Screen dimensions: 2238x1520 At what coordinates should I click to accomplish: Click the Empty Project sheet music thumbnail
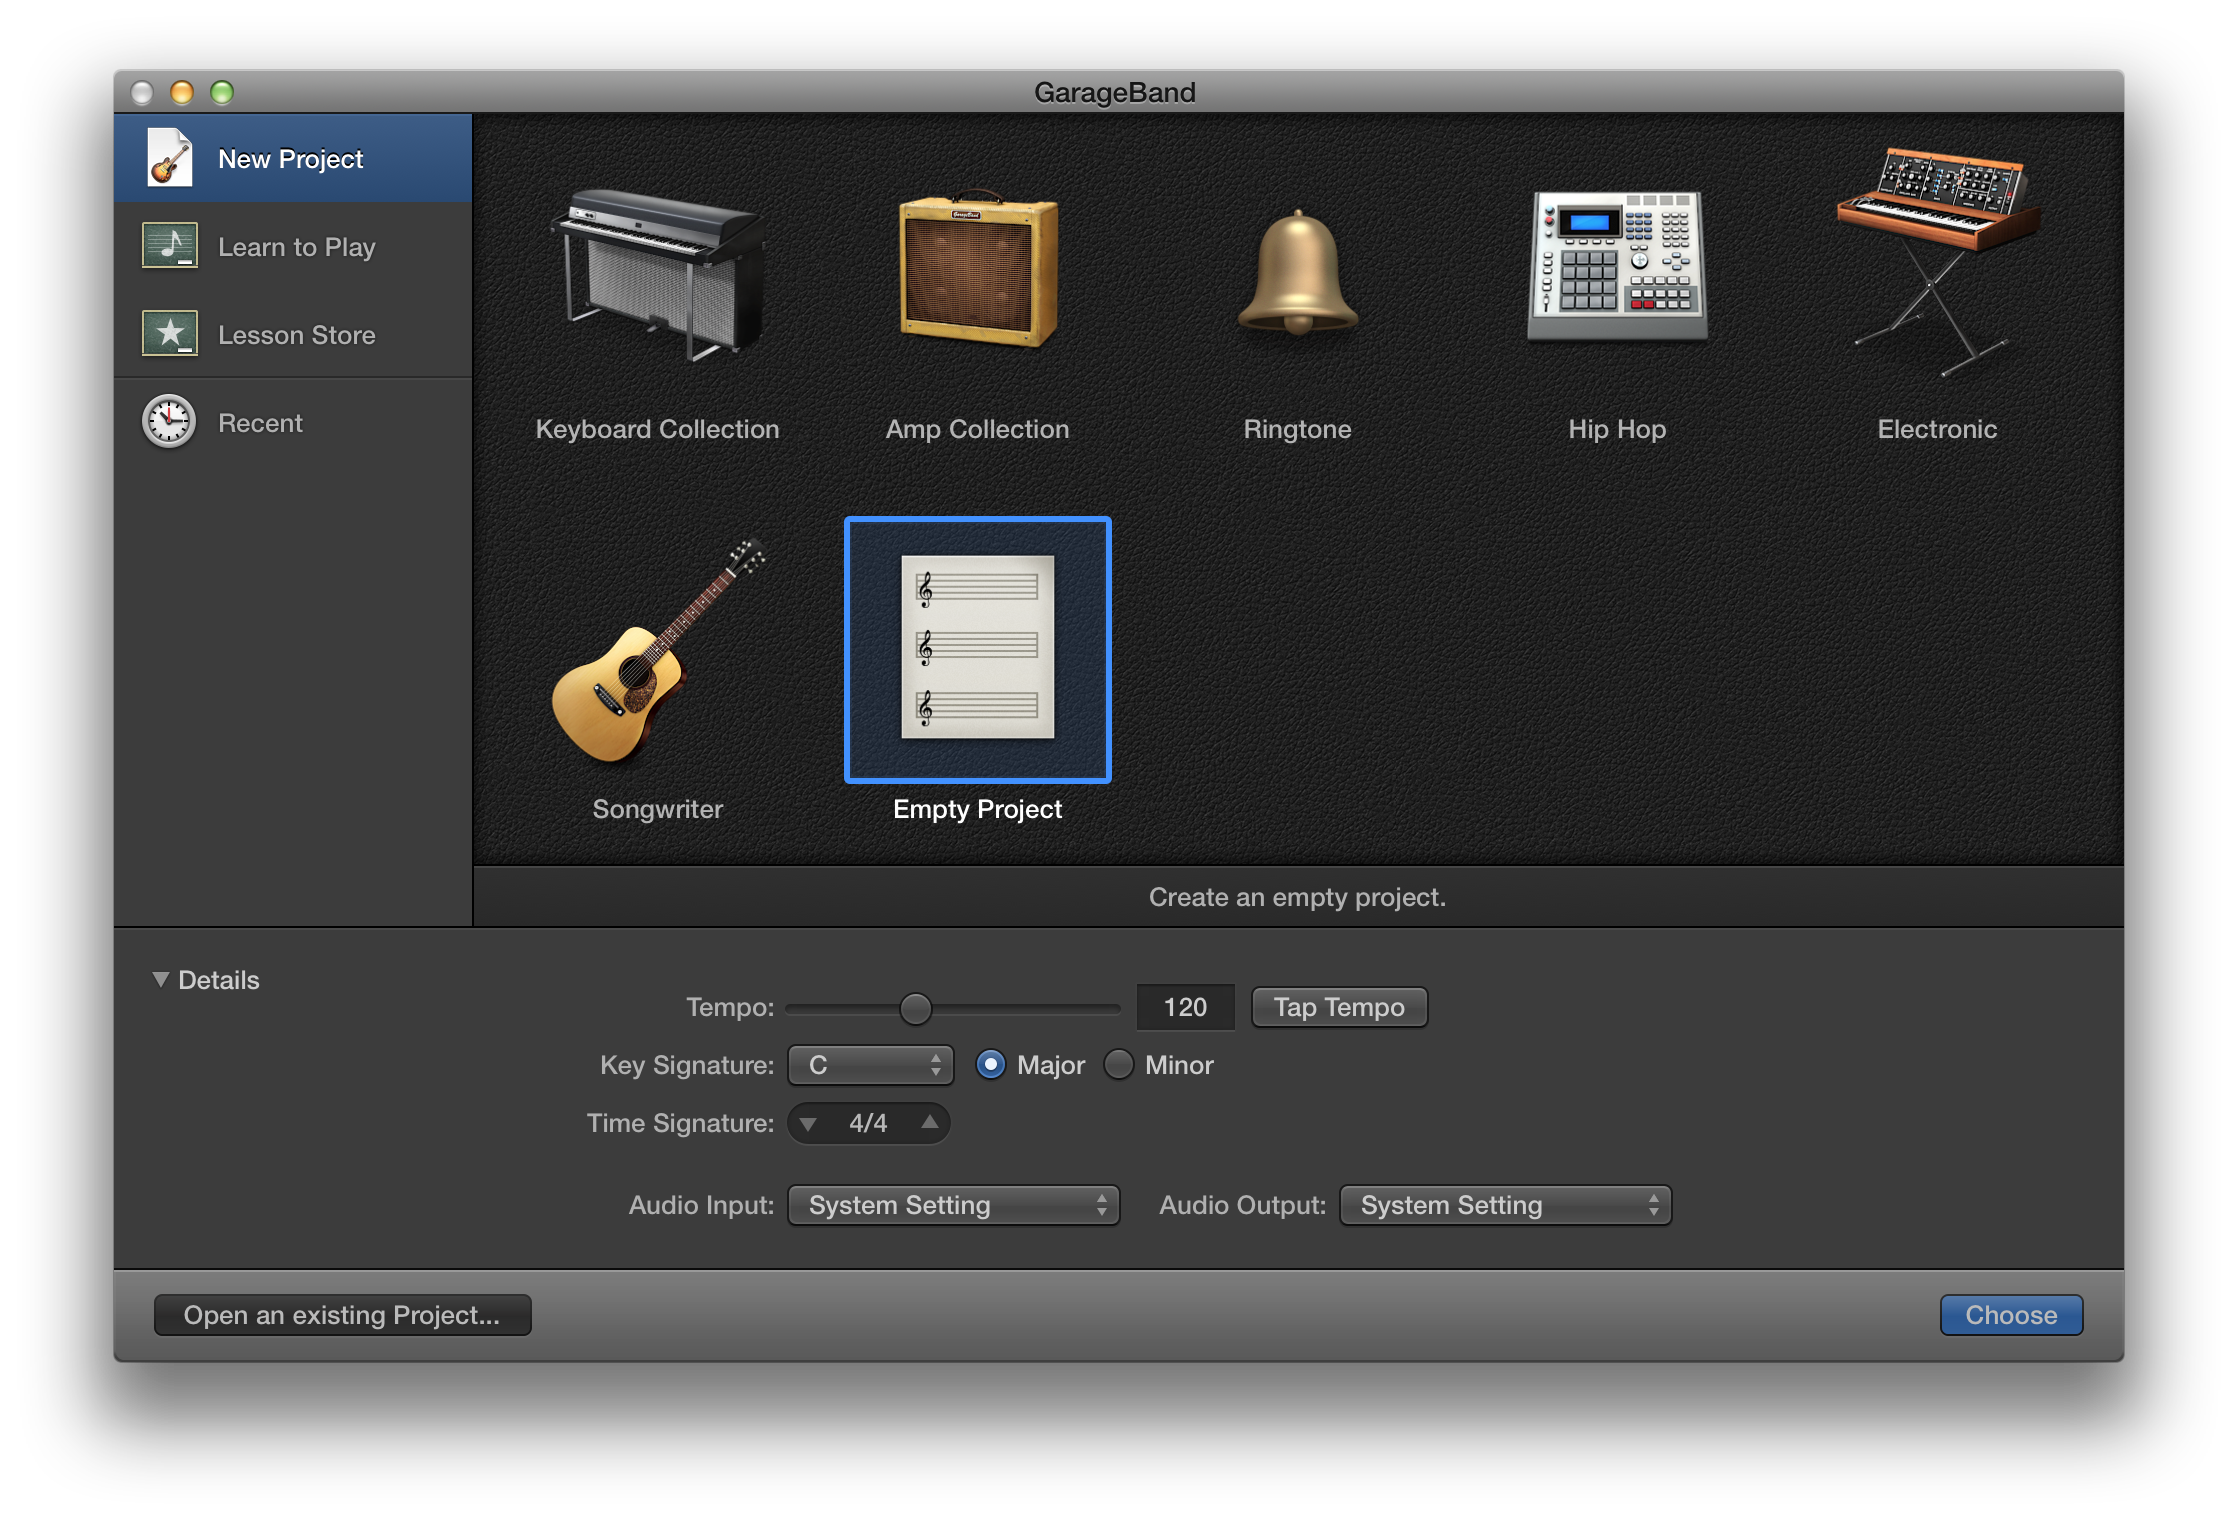click(x=977, y=649)
